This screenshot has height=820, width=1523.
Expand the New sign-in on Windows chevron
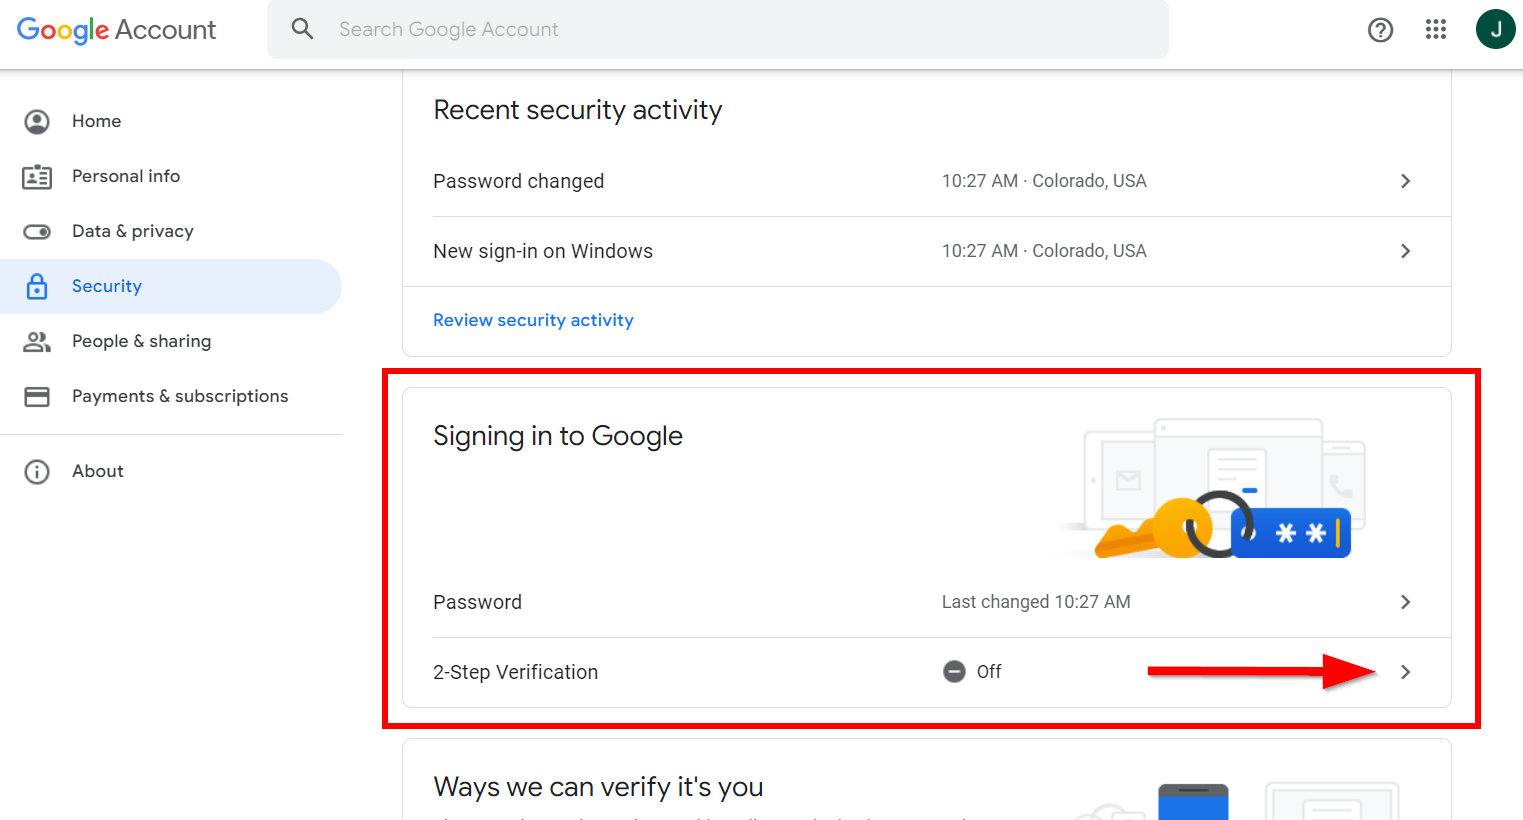click(1405, 251)
